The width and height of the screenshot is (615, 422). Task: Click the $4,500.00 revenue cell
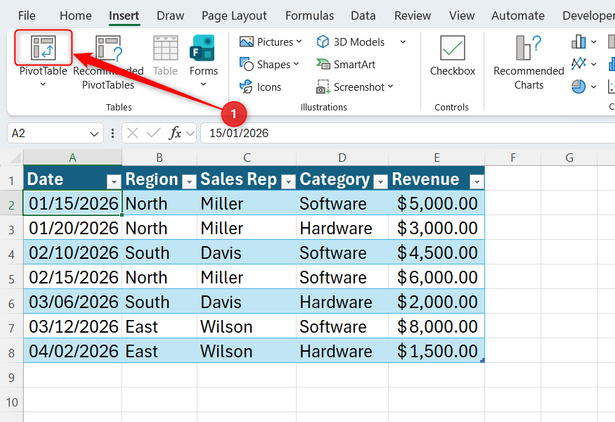(437, 253)
